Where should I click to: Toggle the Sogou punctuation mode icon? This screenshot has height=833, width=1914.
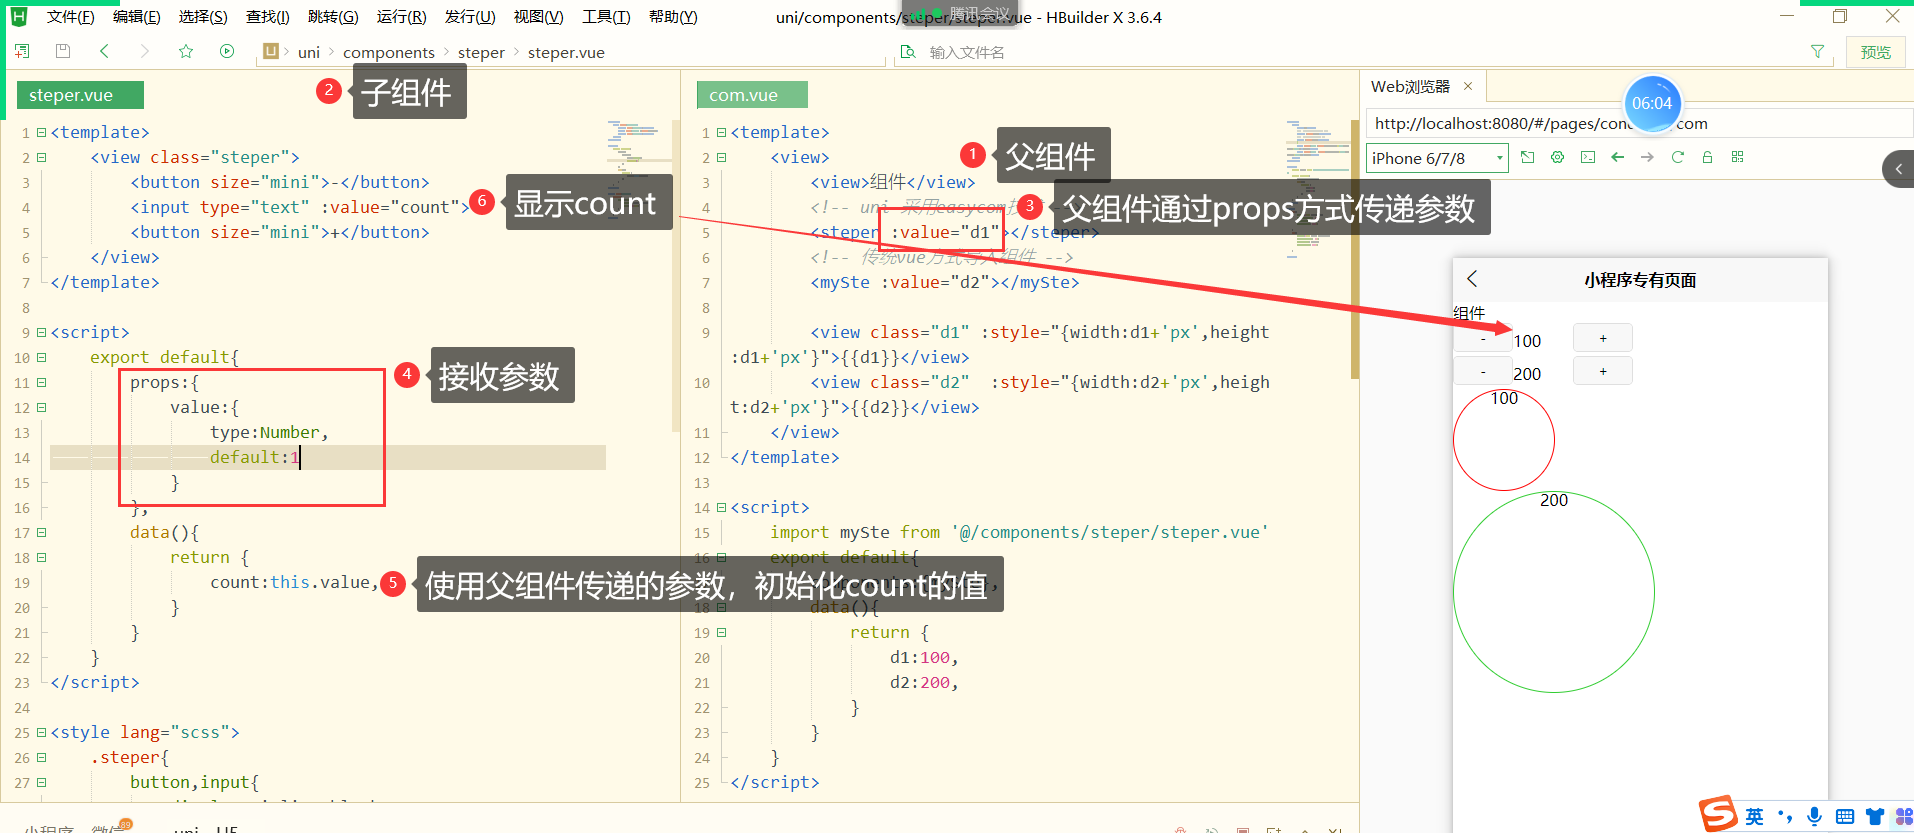[1785, 816]
